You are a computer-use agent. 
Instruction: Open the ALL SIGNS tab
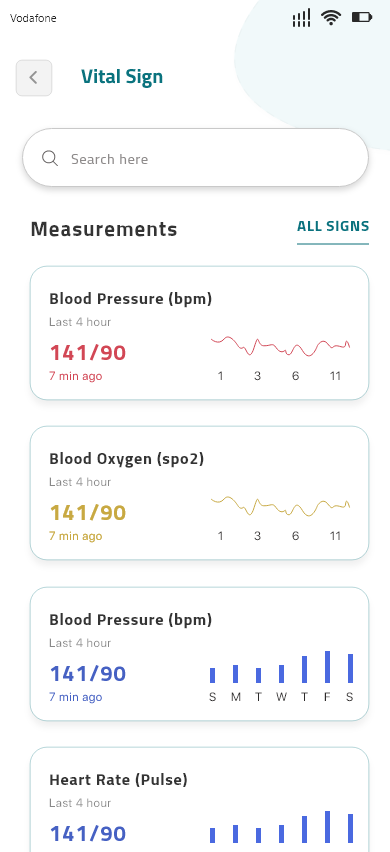pyautogui.click(x=333, y=226)
